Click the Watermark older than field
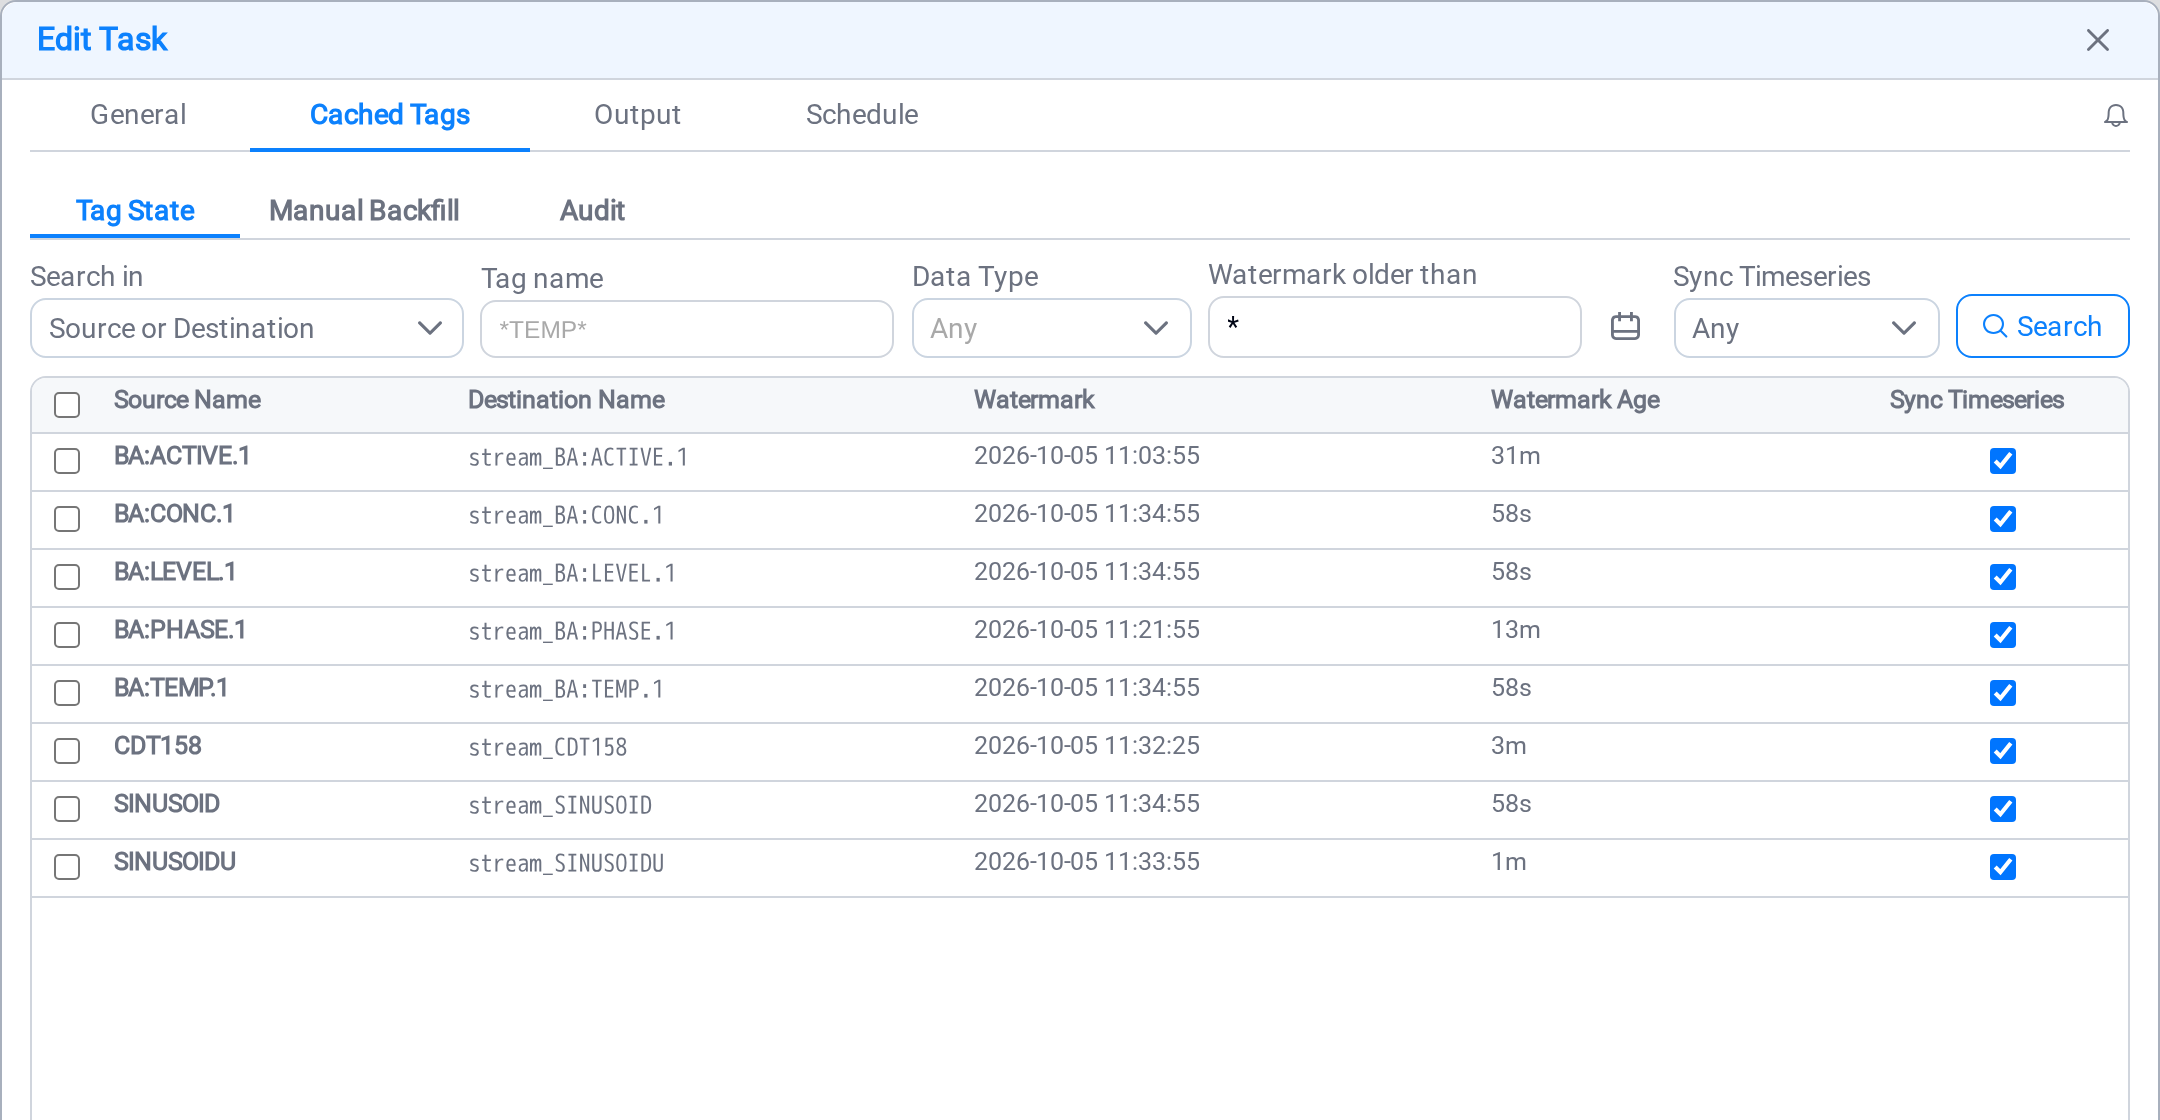The height and width of the screenshot is (1120, 2160). click(1394, 326)
